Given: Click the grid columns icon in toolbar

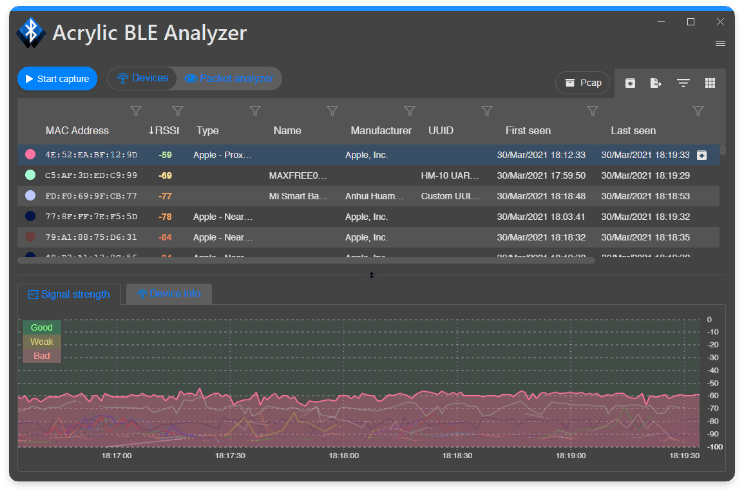Looking at the screenshot, I should (710, 83).
